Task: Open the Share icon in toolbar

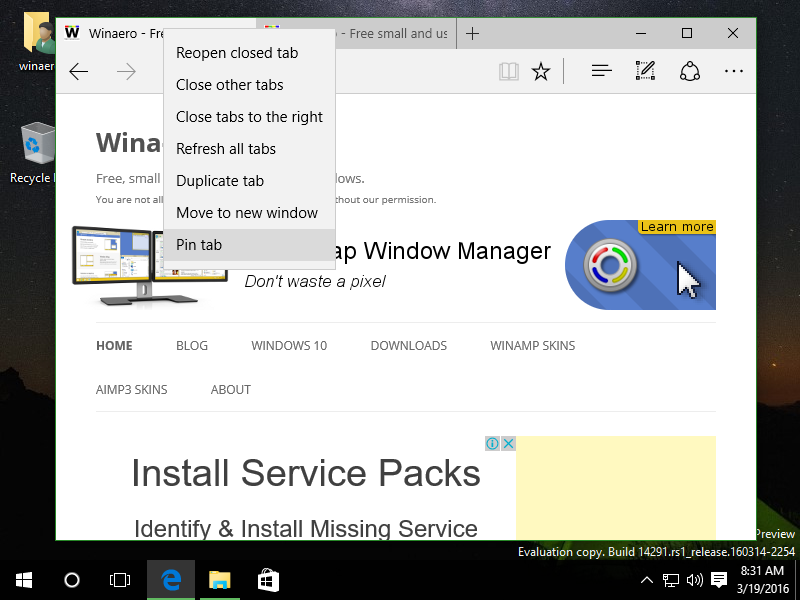Action: pos(689,71)
